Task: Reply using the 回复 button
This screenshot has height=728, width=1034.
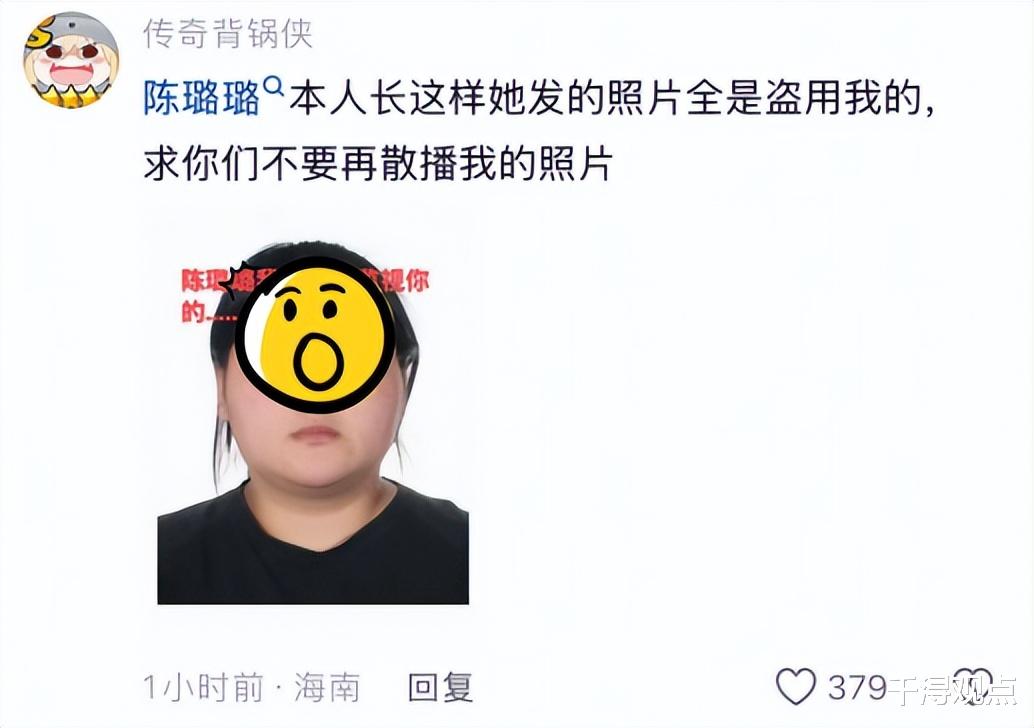Action: [441, 688]
